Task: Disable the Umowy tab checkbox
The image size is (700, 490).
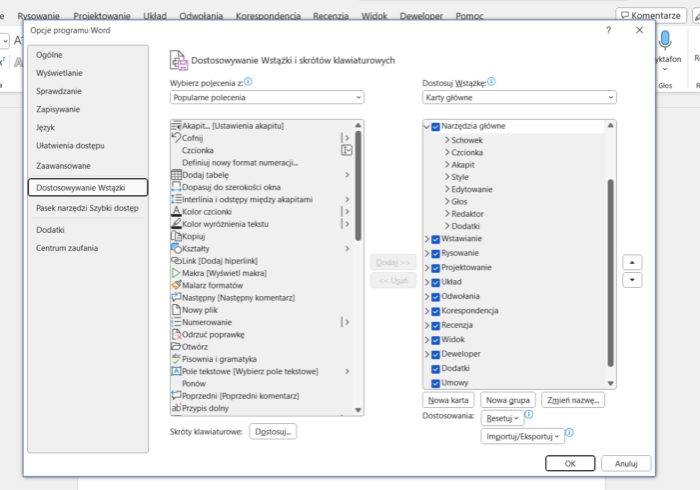Action: click(x=435, y=383)
